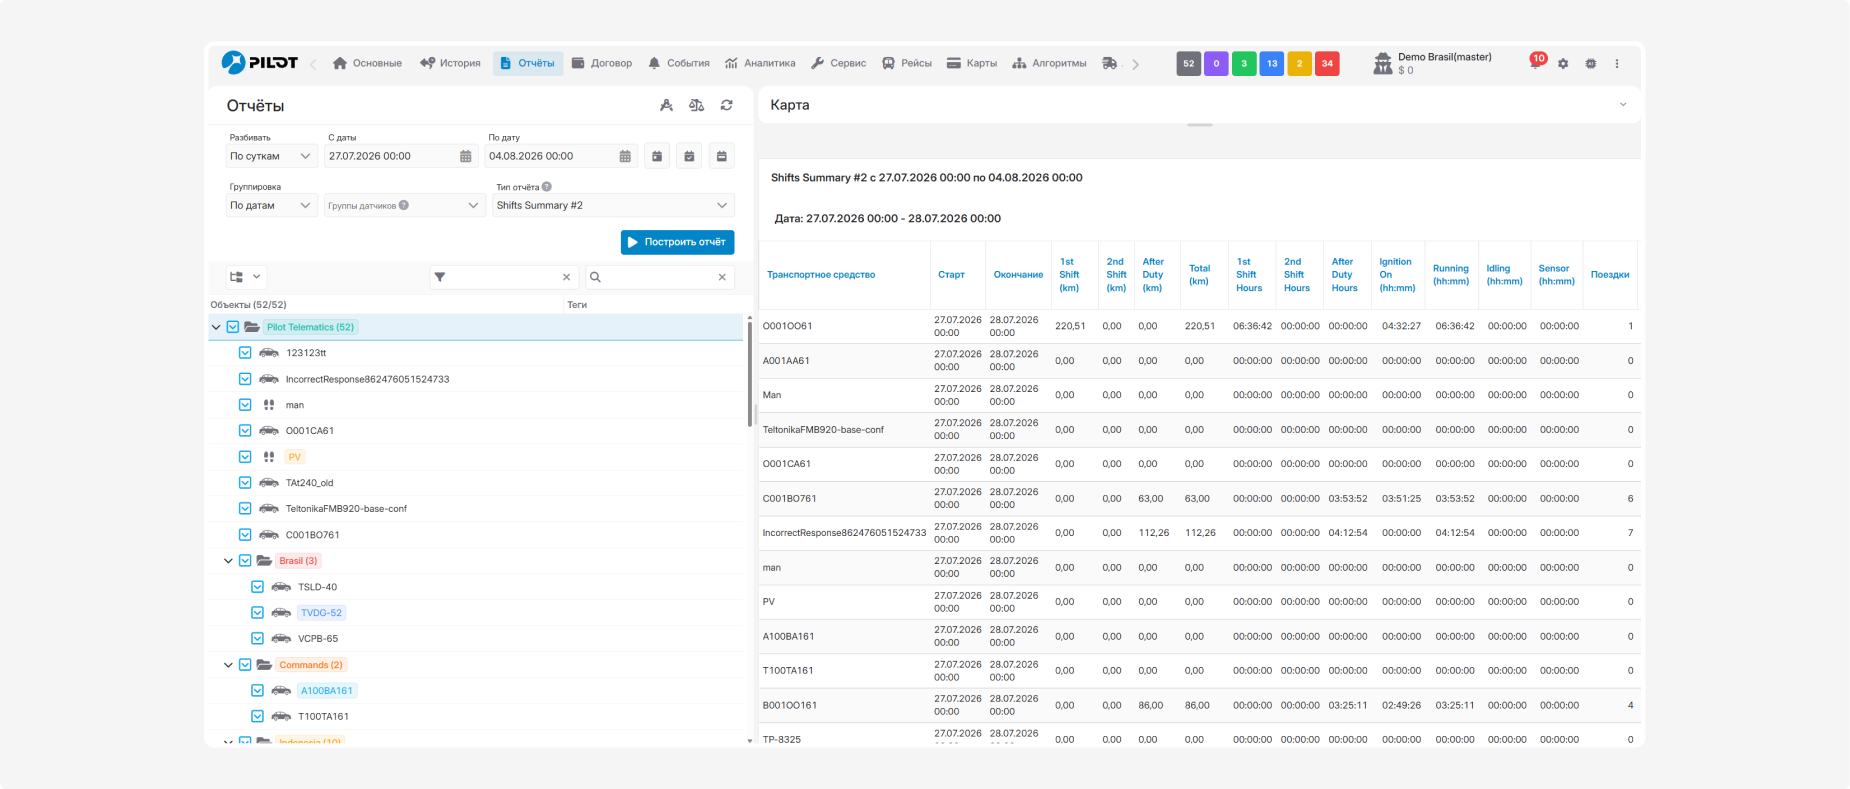Open the Тип отчёта Shifts Summary #2 dropdown
The width and height of the screenshot is (1850, 789).
[613, 205]
